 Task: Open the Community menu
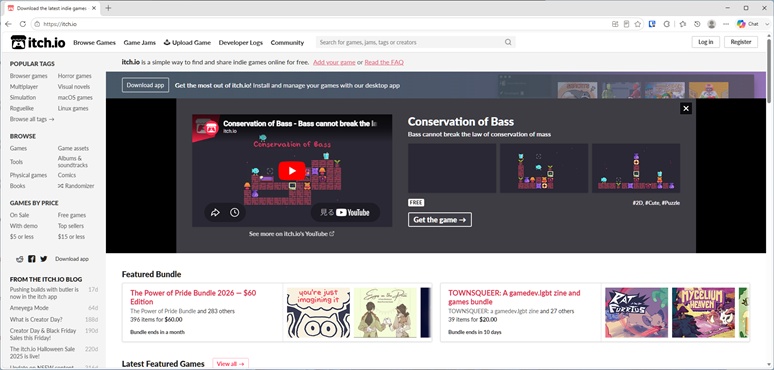coord(287,42)
